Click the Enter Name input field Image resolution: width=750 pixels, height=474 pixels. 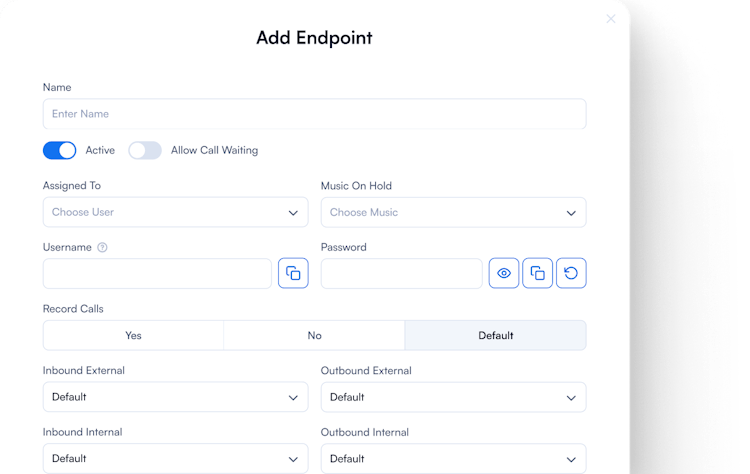pyautogui.click(x=314, y=114)
